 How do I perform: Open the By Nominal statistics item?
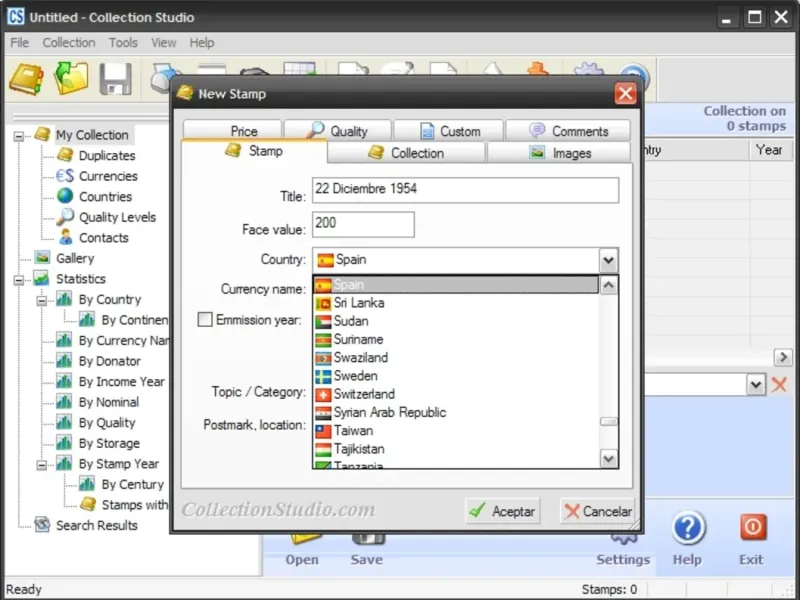pyautogui.click(x=108, y=402)
